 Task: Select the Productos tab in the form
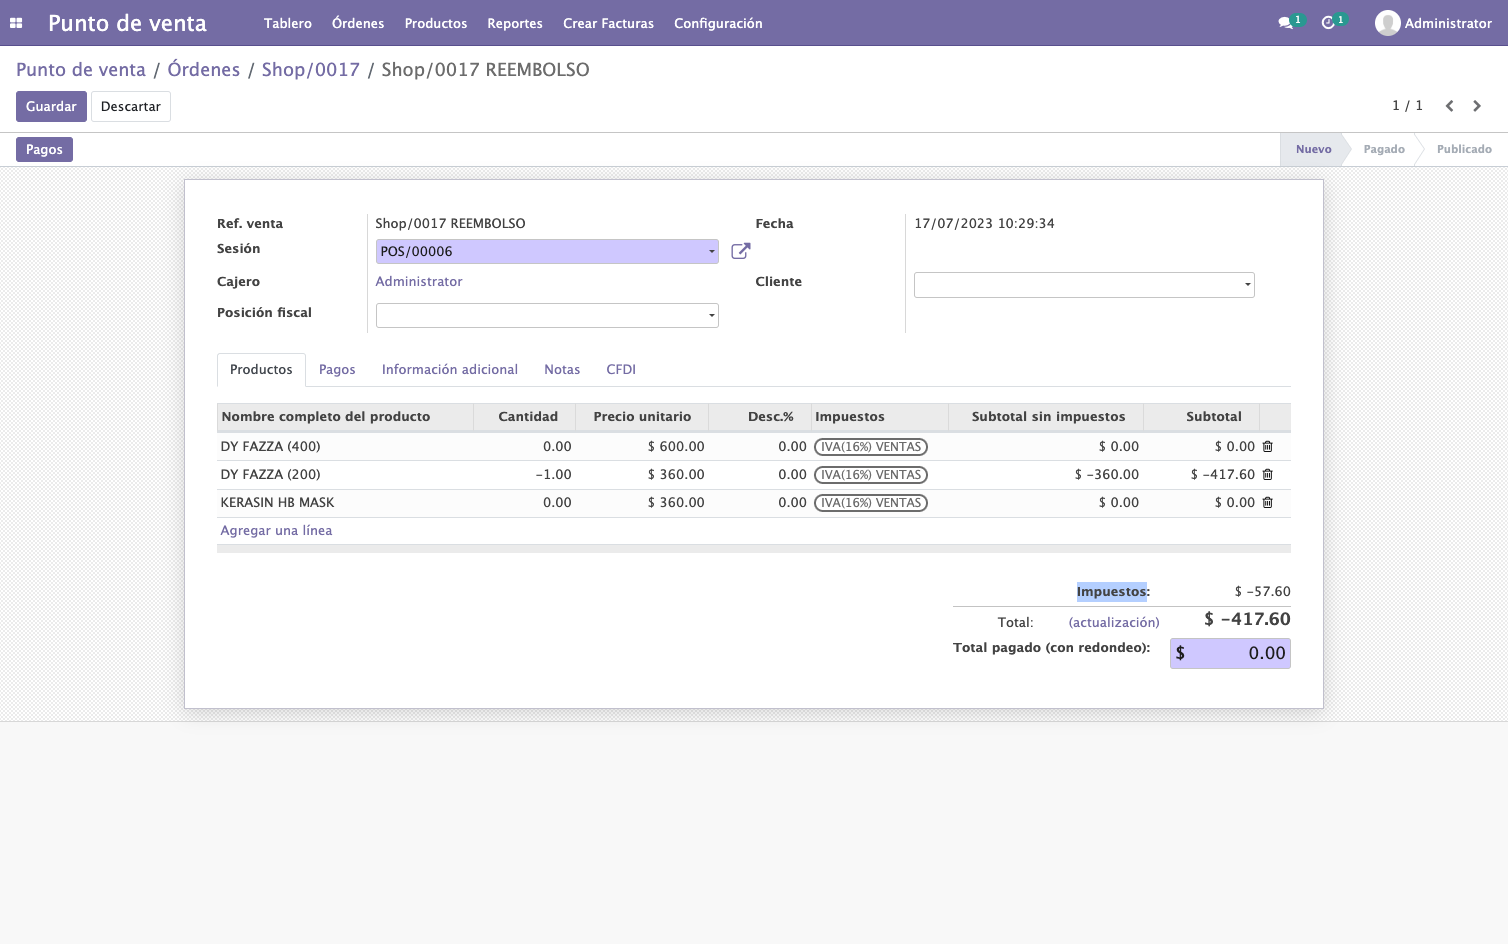261,370
